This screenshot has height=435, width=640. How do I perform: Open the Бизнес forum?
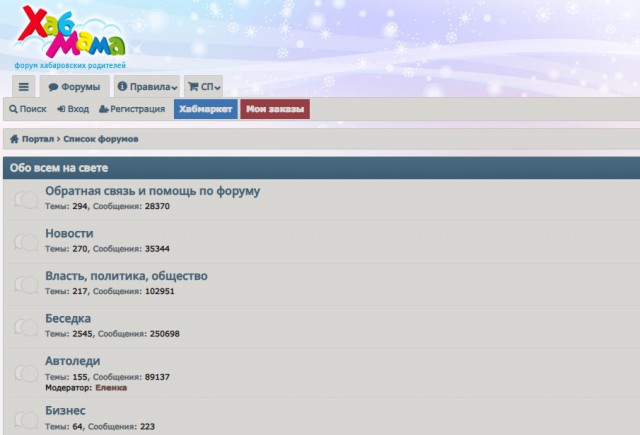pos(65,411)
